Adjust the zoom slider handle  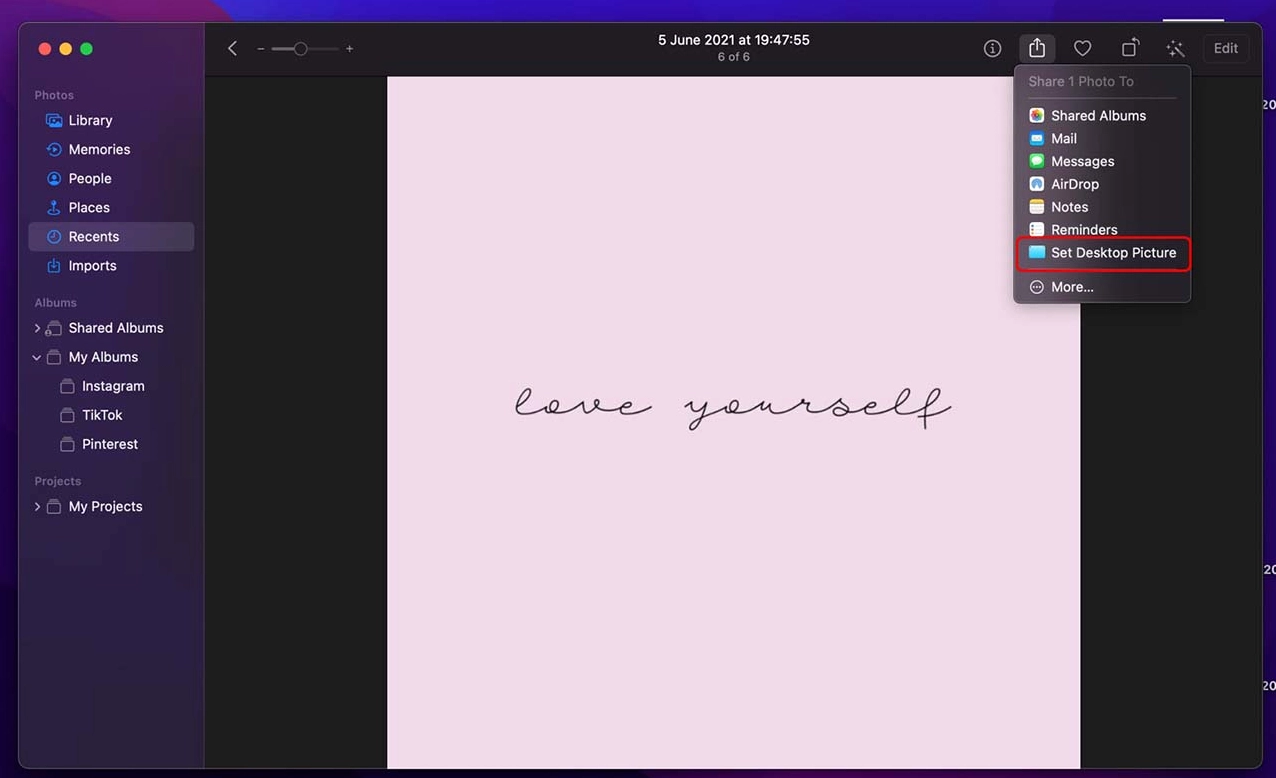coord(300,49)
